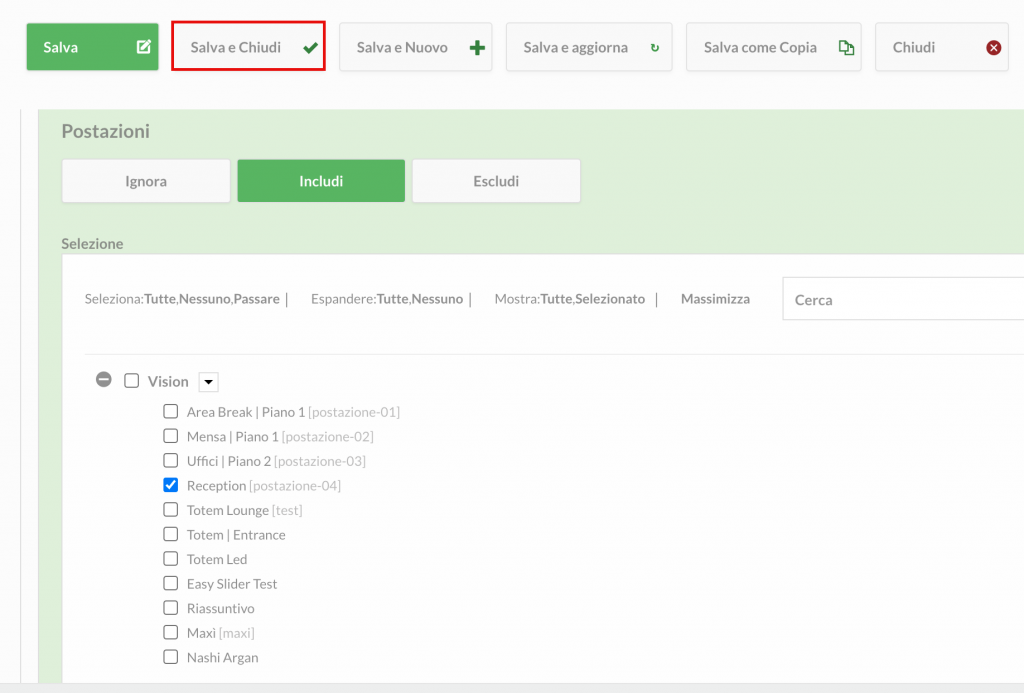This screenshot has width=1024, height=693.
Task: Check the Totem | Entrance checkbox
Action: pos(170,534)
